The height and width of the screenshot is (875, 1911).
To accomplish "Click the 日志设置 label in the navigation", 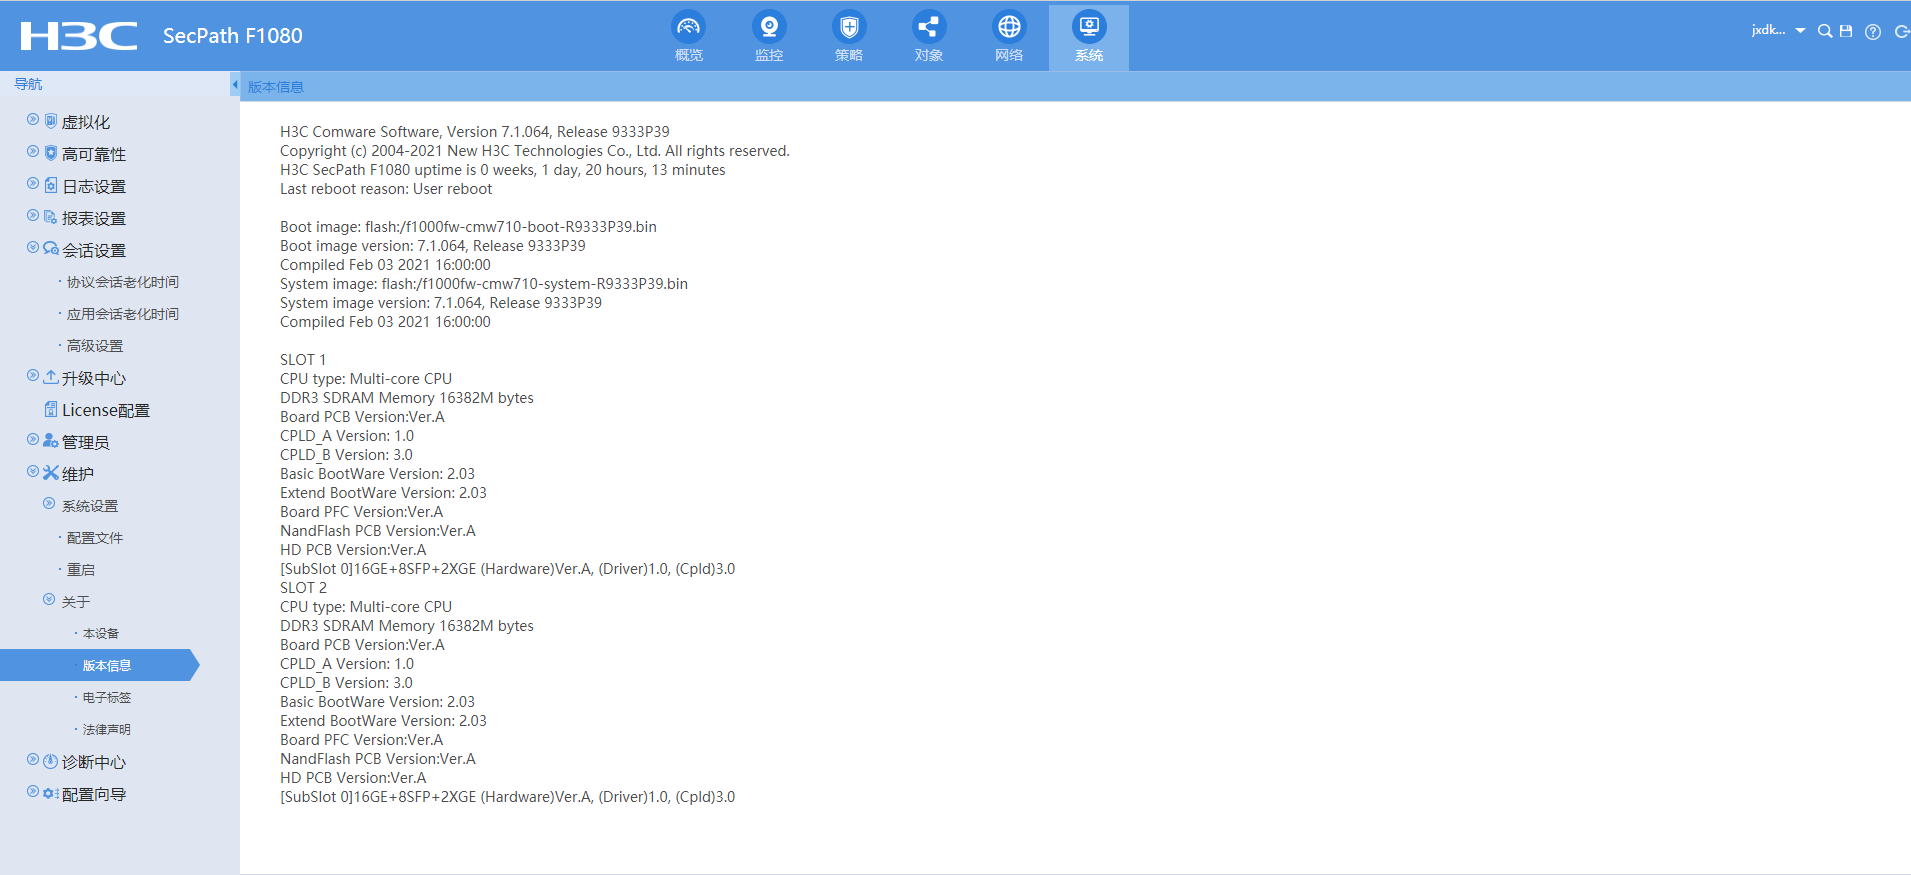I will click(x=94, y=186).
